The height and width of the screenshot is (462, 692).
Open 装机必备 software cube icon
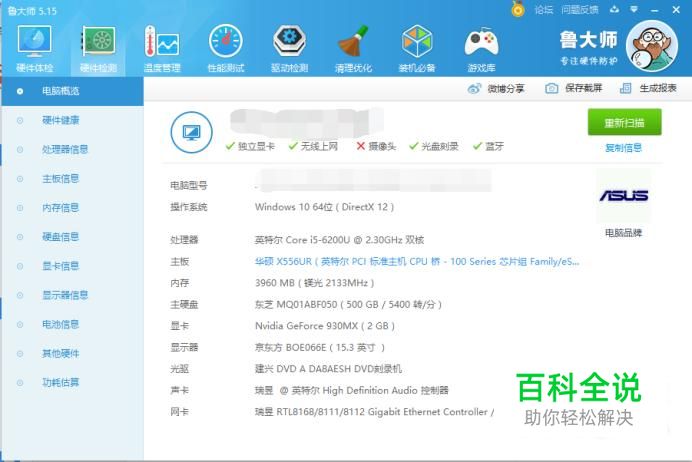(x=417, y=48)
